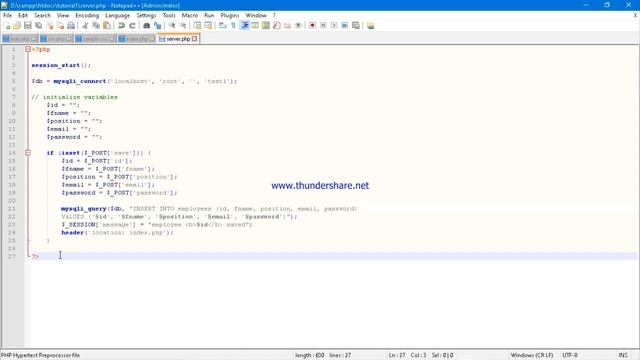Viewport: 640px width, 360px height.
Task: Open the Search menu
Action: pos(42,15)
